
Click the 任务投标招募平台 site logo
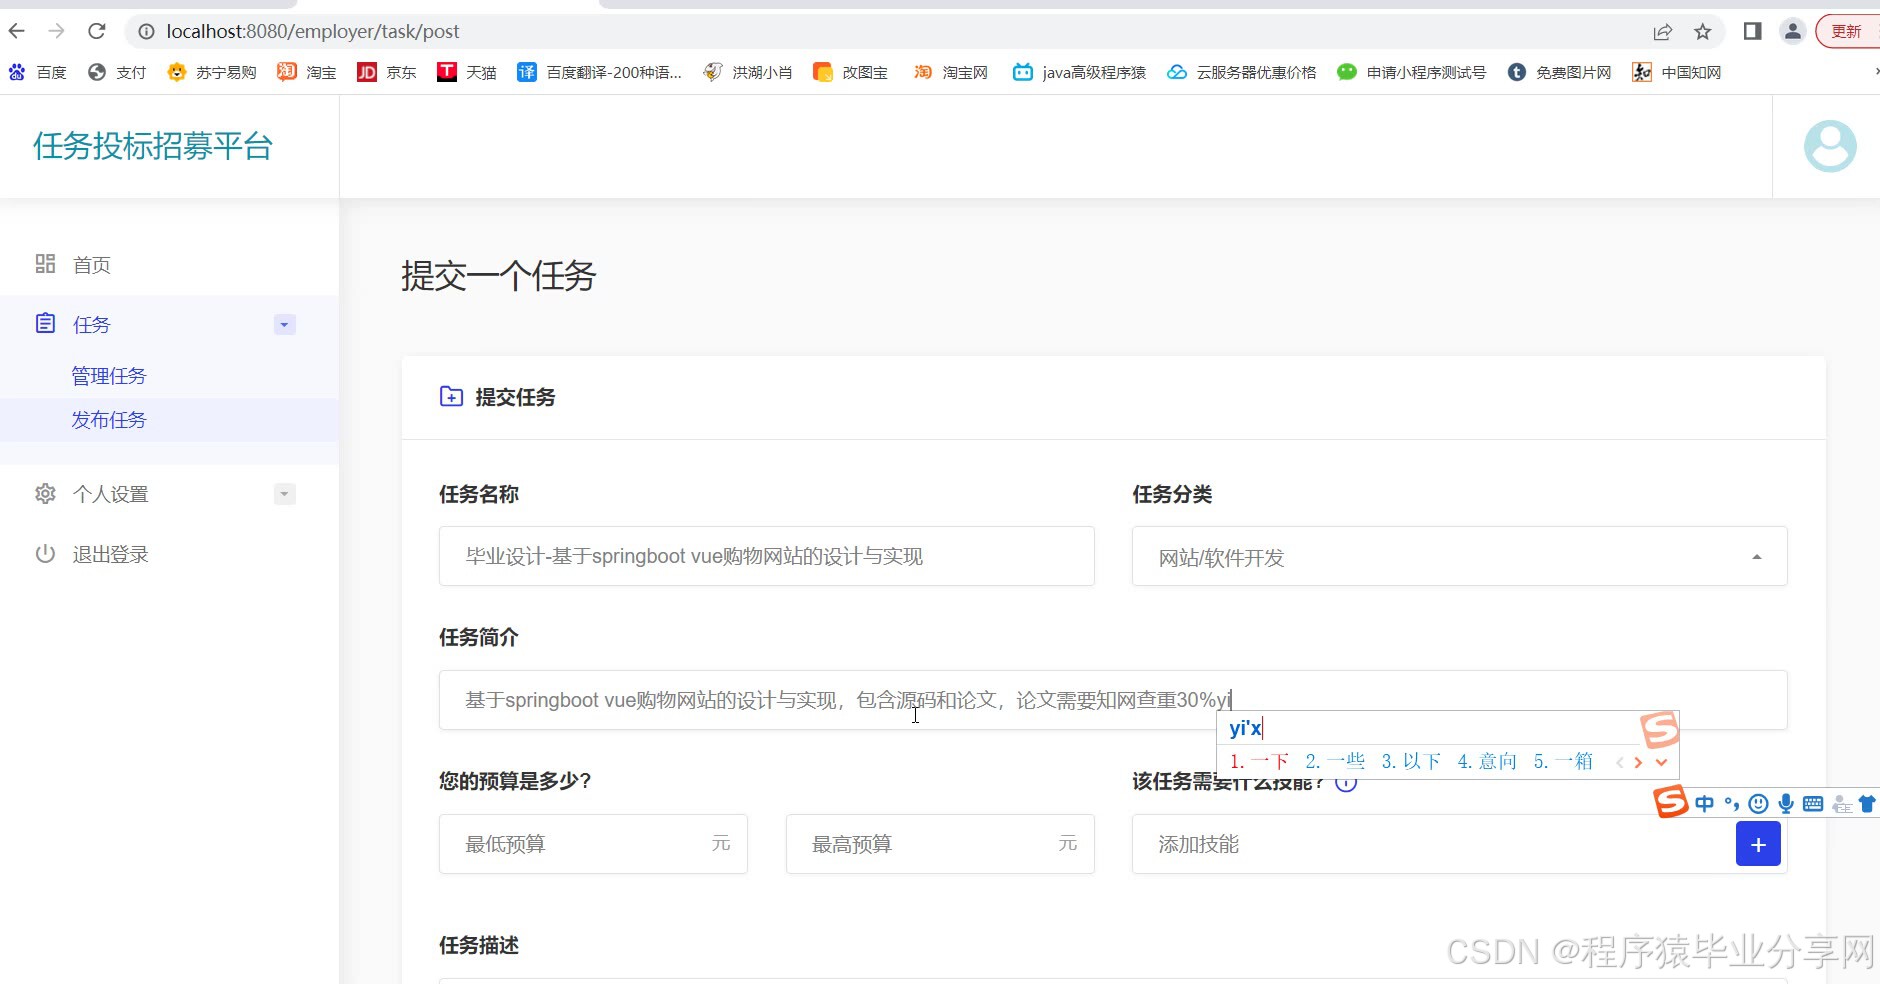point(152,146)
